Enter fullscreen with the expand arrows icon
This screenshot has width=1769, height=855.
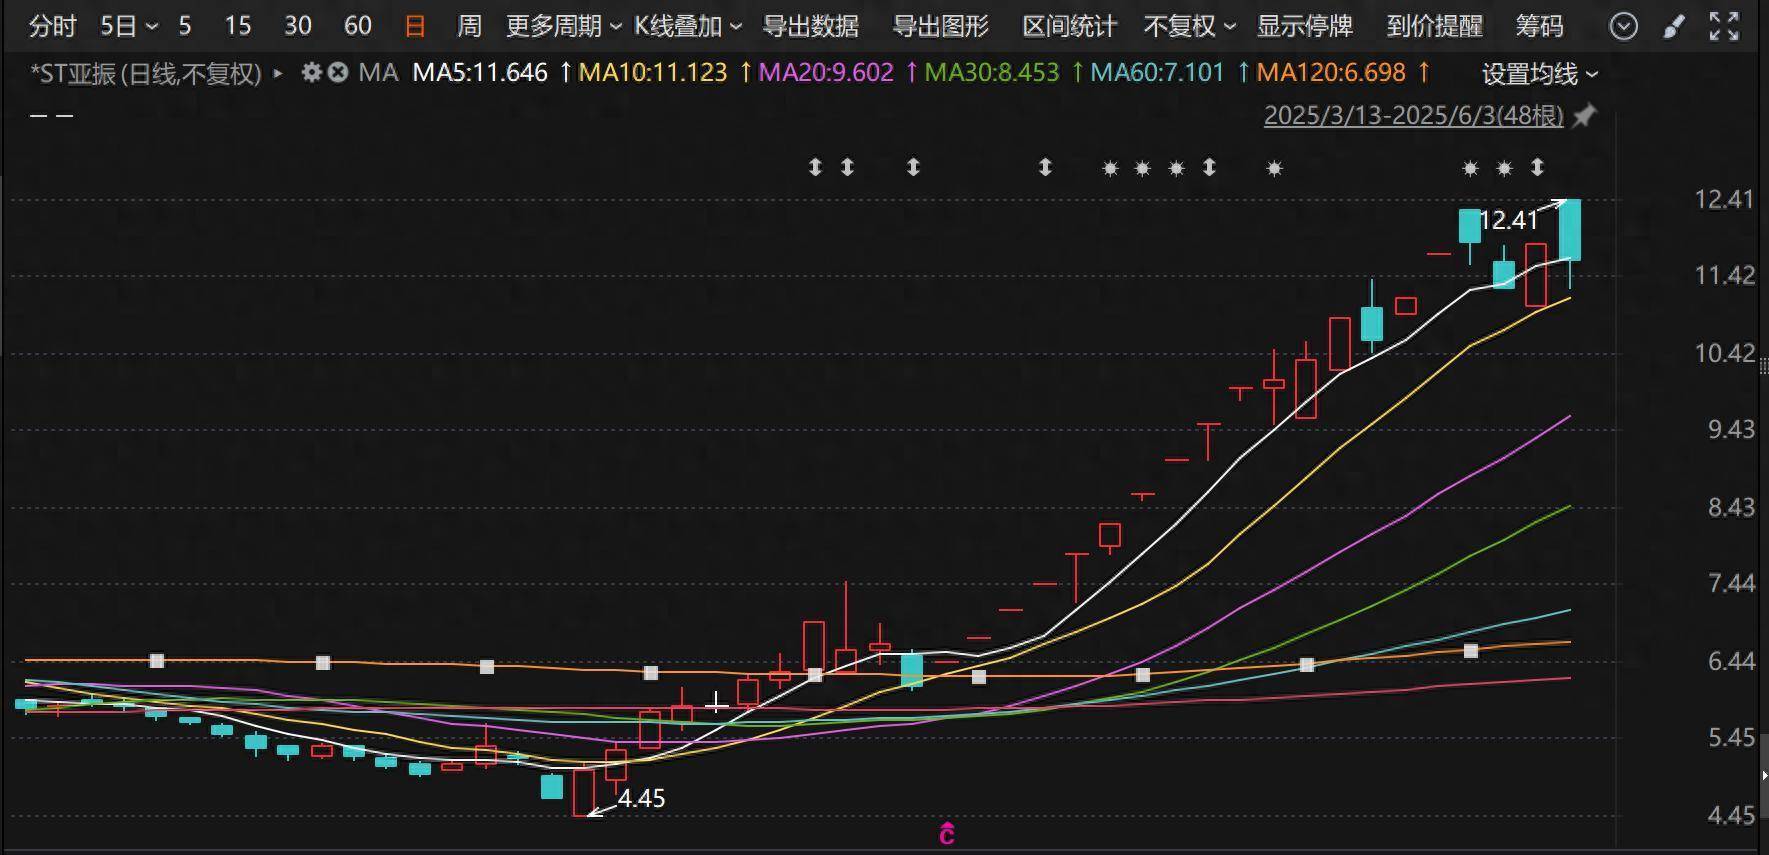[x=1724, y=27]
